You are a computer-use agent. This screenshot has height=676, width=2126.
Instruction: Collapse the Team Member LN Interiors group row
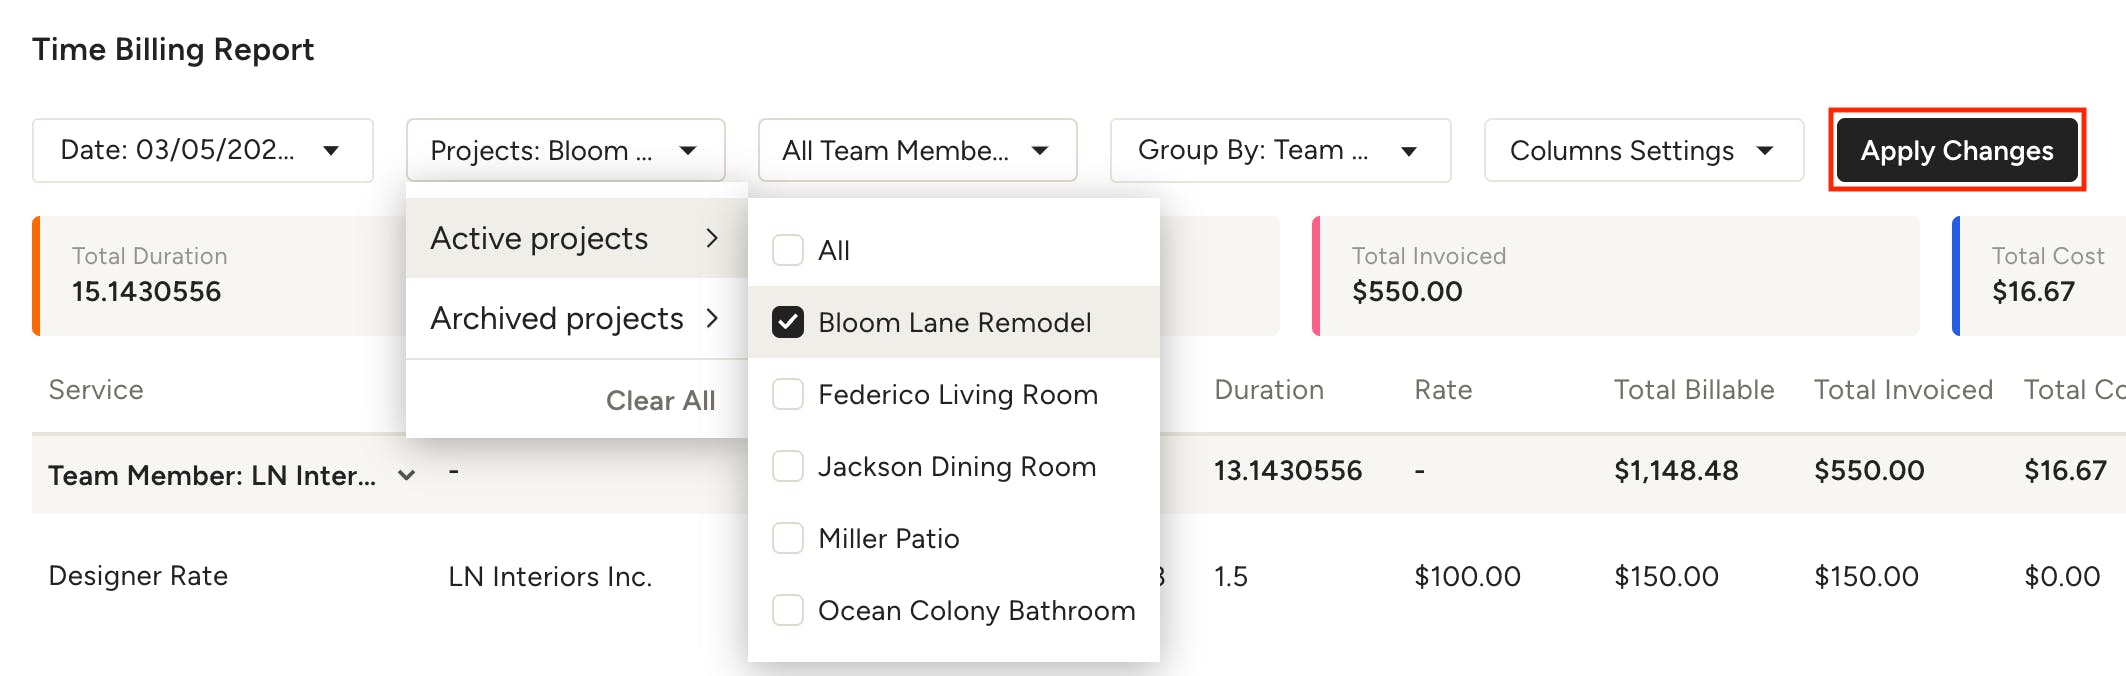pyautogui.click(x=406, y=475)
